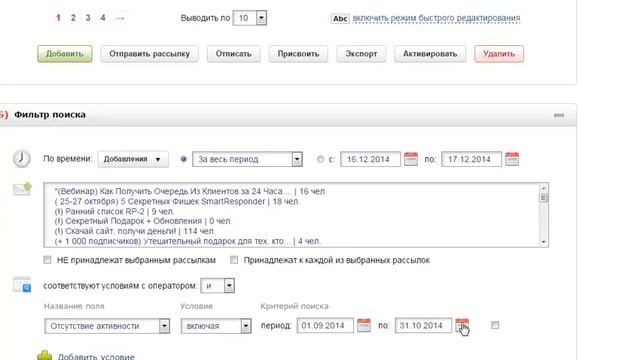Click current page number 1
Viewport: 640px width, 360px height.
[58, 18]
